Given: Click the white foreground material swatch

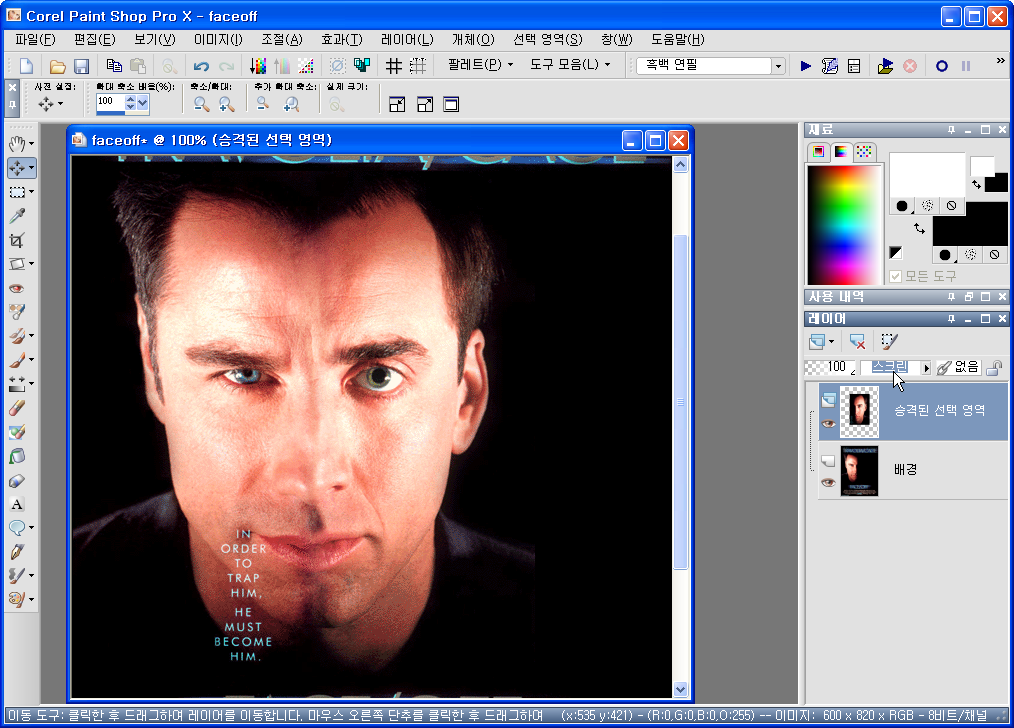Looking at the screenshot, I should point(927,175).
